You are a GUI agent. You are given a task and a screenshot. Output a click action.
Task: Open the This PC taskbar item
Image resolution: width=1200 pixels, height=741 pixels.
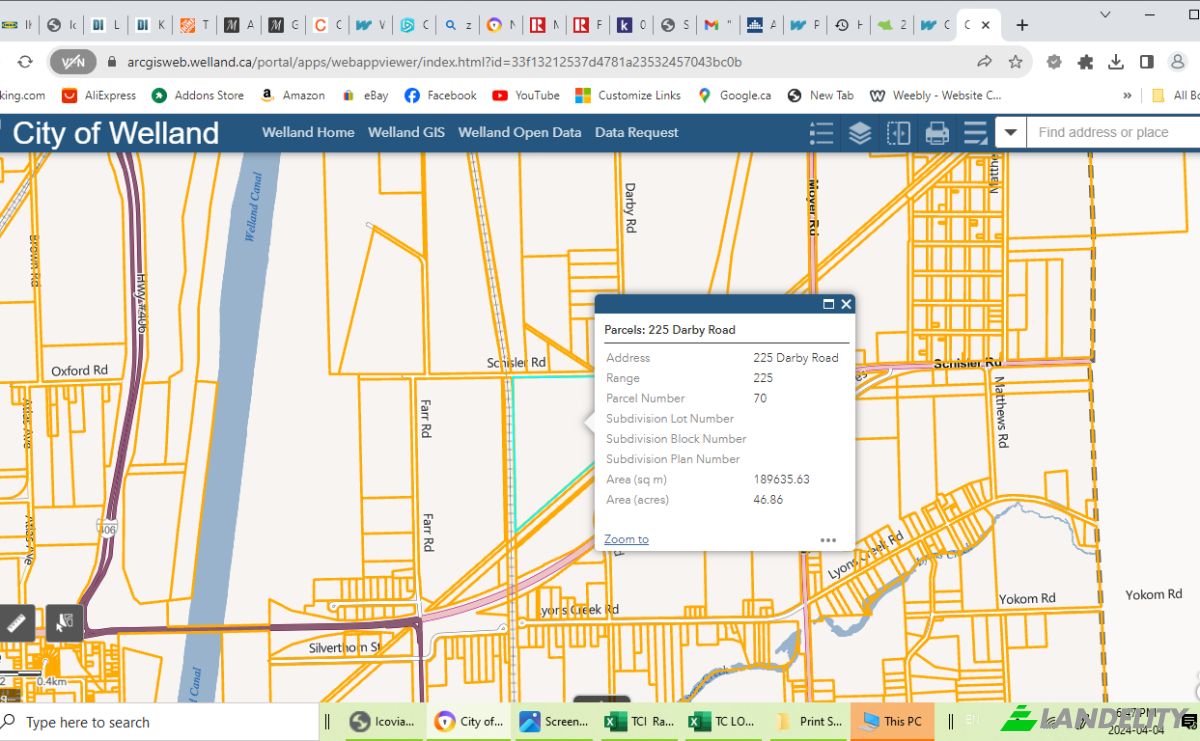click(892, 721)
